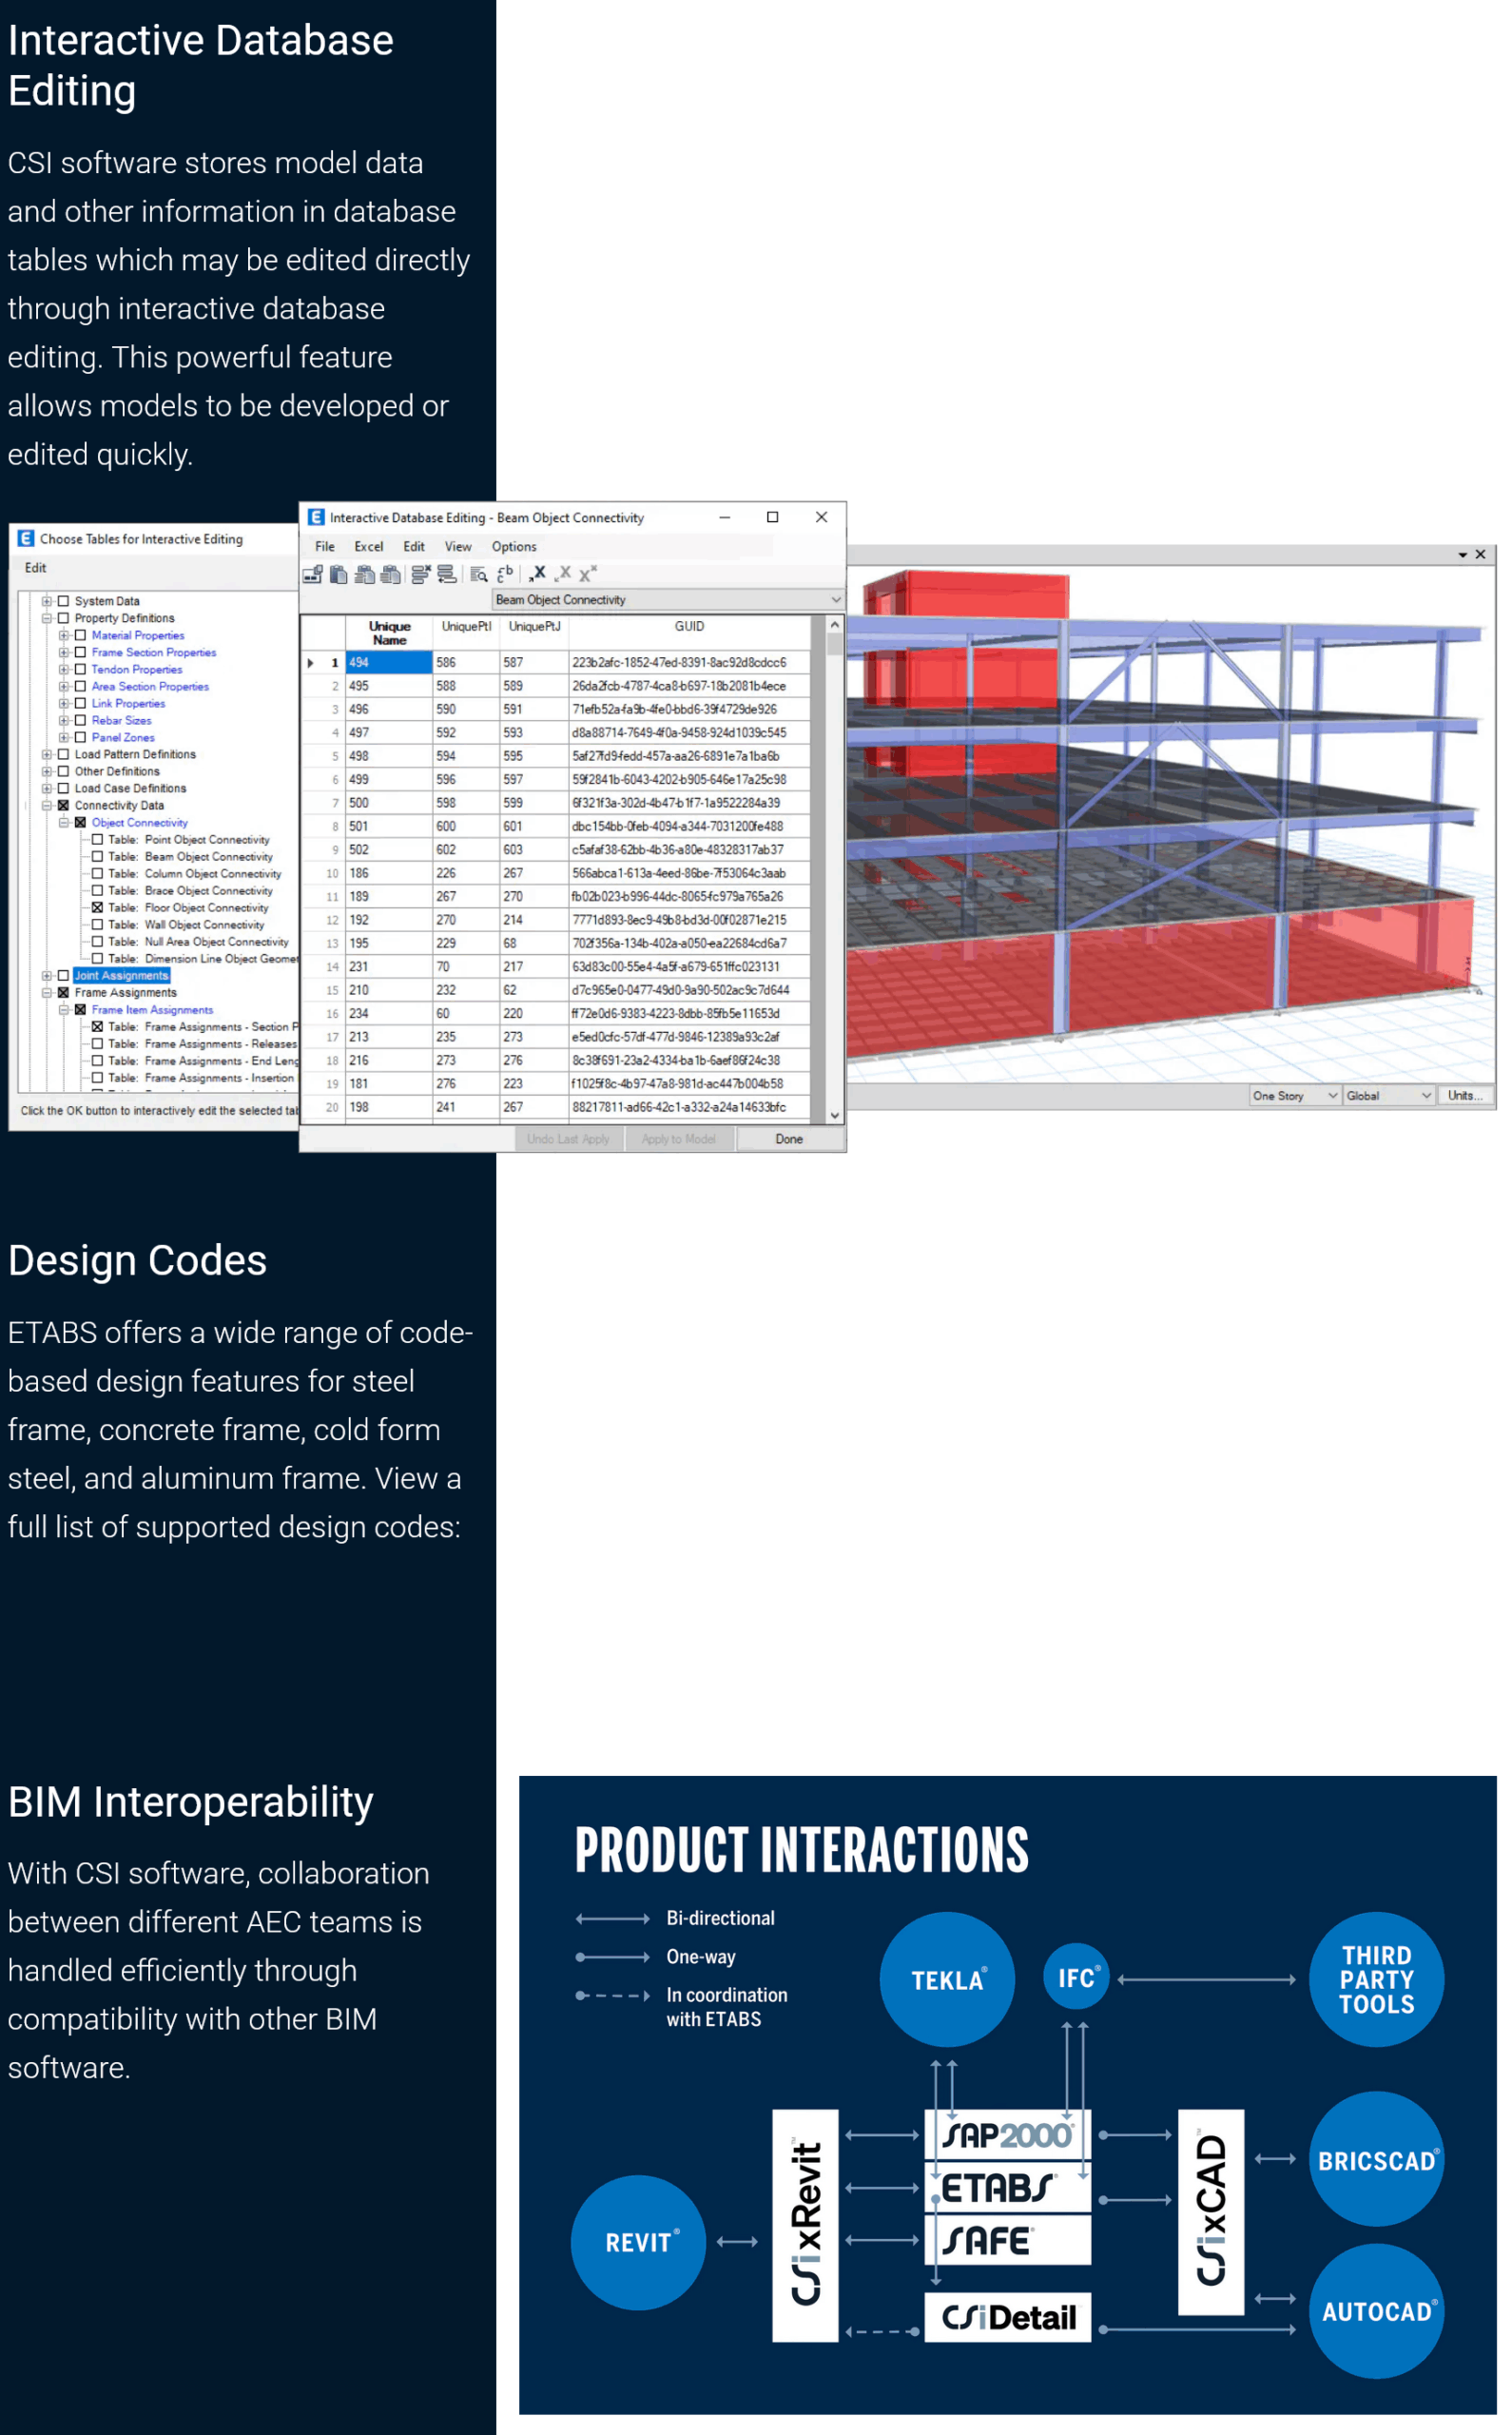
Task: Open the Excel menu
Action: pyautogui.click(x=368, y=547)
